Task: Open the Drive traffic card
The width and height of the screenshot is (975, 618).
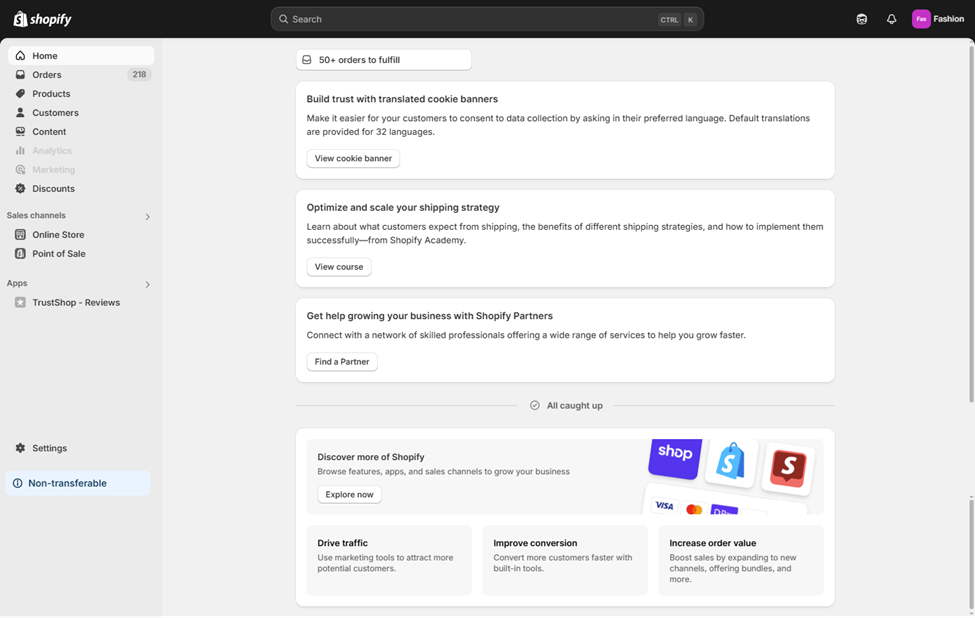Action: click(389, 560)
